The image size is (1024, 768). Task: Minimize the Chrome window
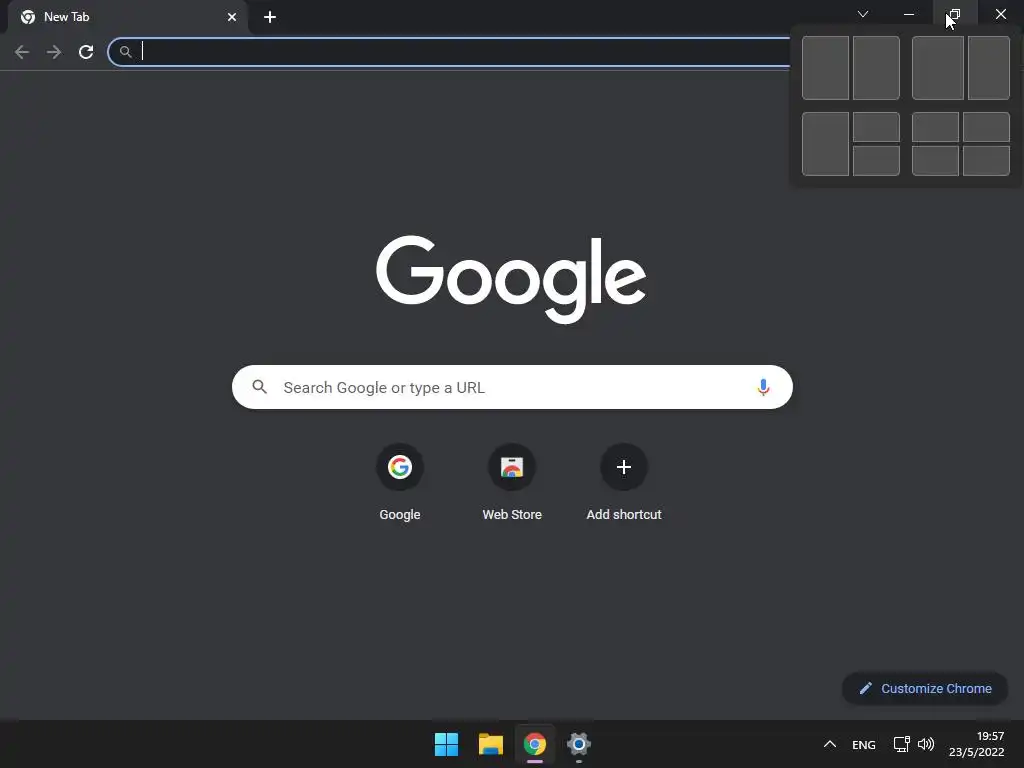point(909,14)
